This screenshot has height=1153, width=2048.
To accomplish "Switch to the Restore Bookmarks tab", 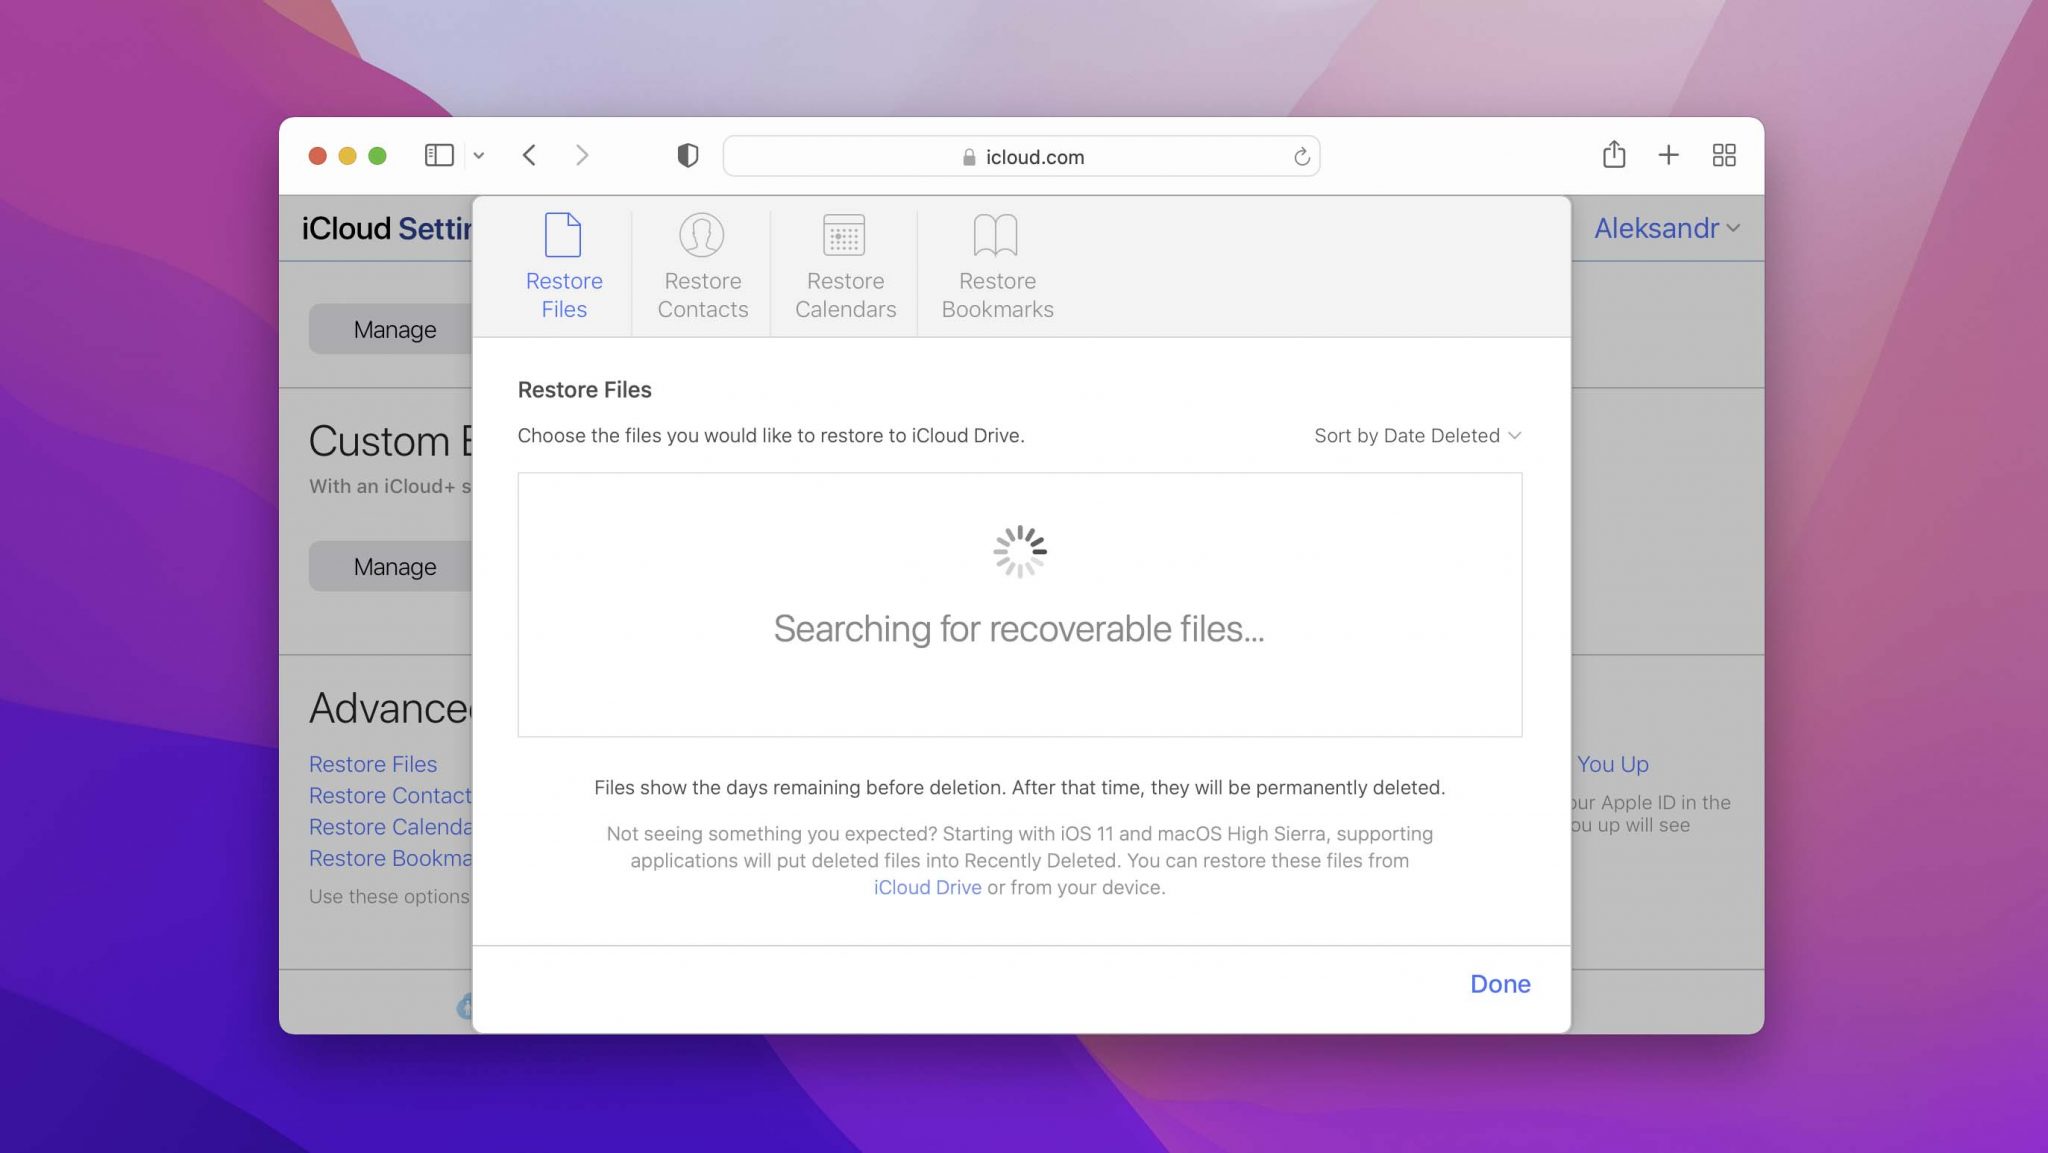I will 997,266.
